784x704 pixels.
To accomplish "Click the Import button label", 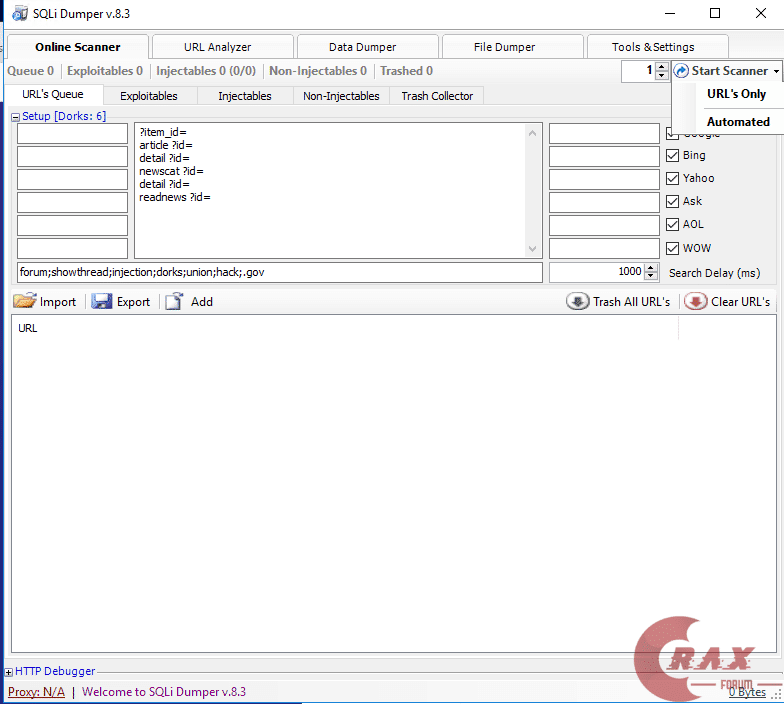I will point(58,302).
